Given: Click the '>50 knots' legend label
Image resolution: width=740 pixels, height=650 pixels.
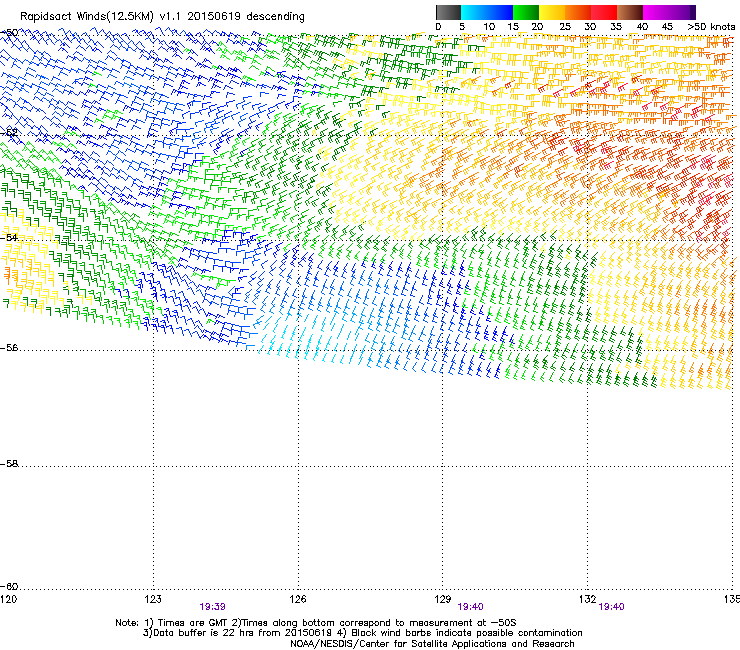Looking at the screenshot, I should [x=711, y=27].
